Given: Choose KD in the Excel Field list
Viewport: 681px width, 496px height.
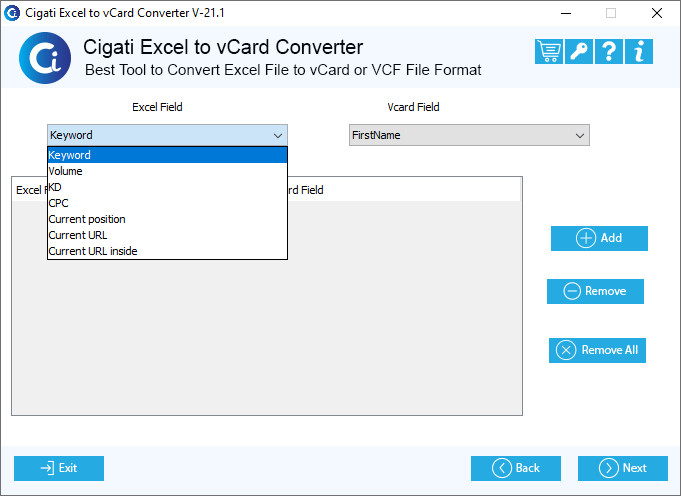Looking at the screenshot, I should pyautogui.click(x=167, y=187).
